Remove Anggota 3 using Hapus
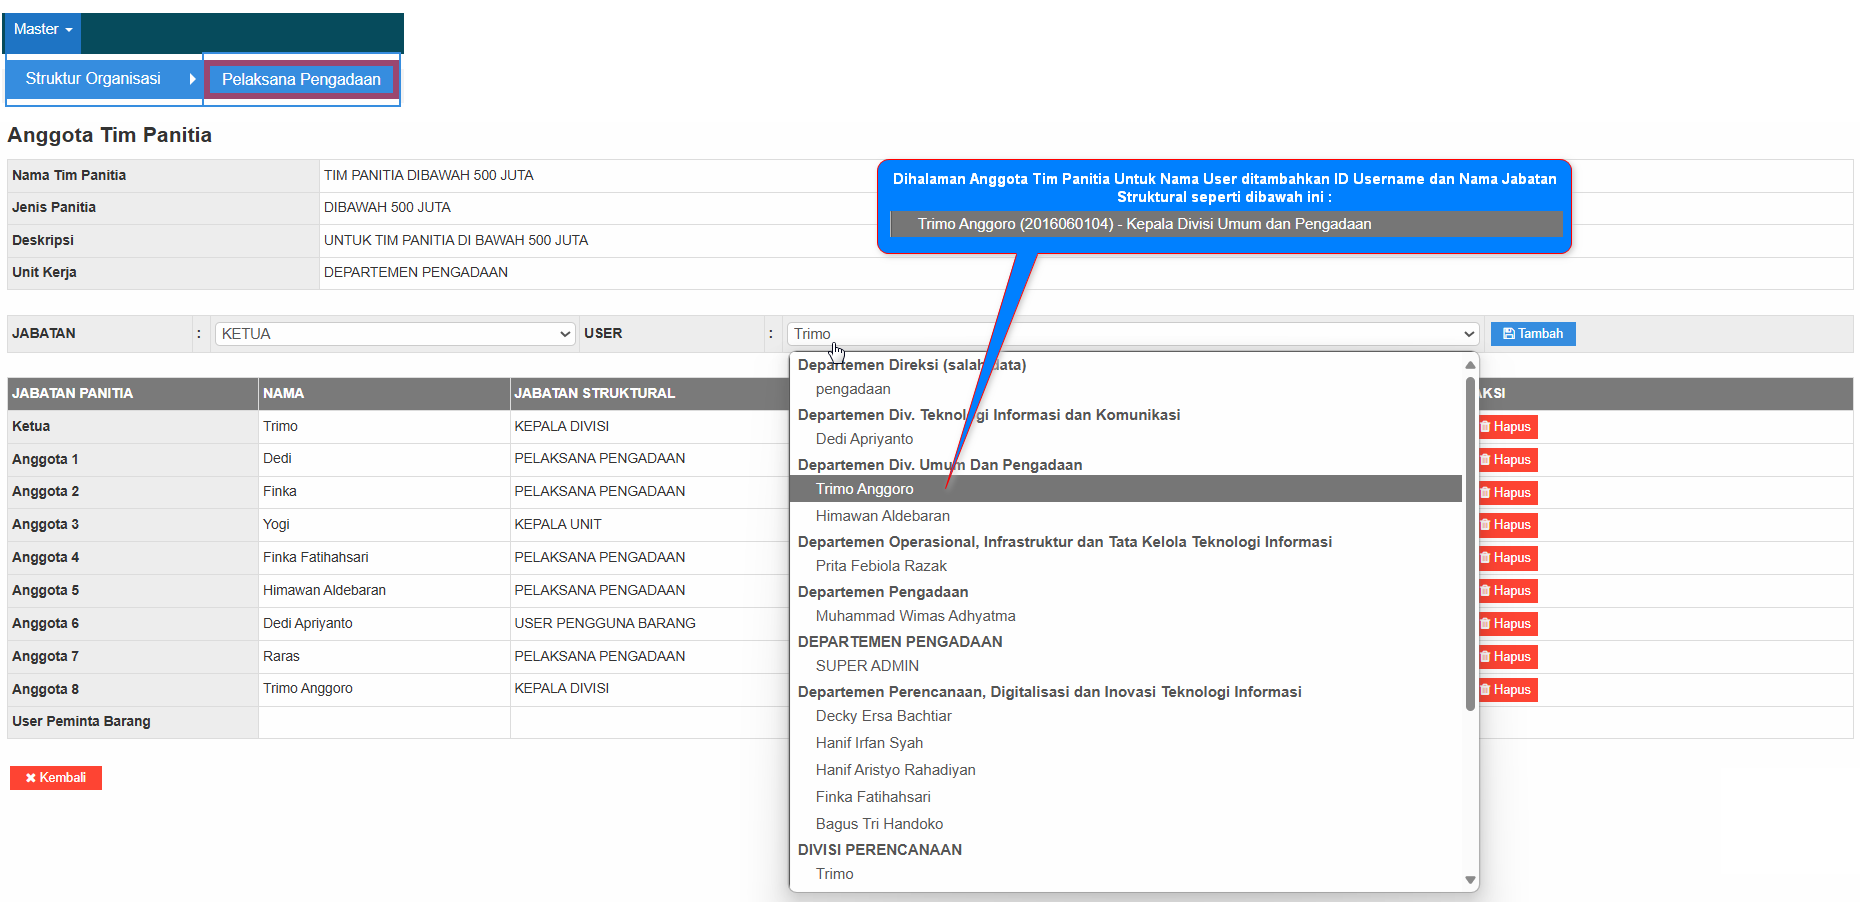 coord(1507,525)
